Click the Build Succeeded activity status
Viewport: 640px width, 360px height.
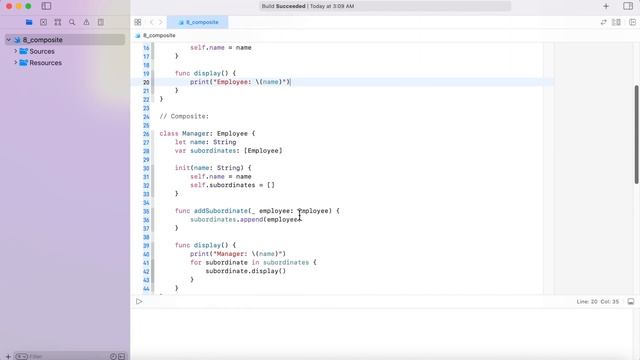pyautogui.click(x=308, y=6)
